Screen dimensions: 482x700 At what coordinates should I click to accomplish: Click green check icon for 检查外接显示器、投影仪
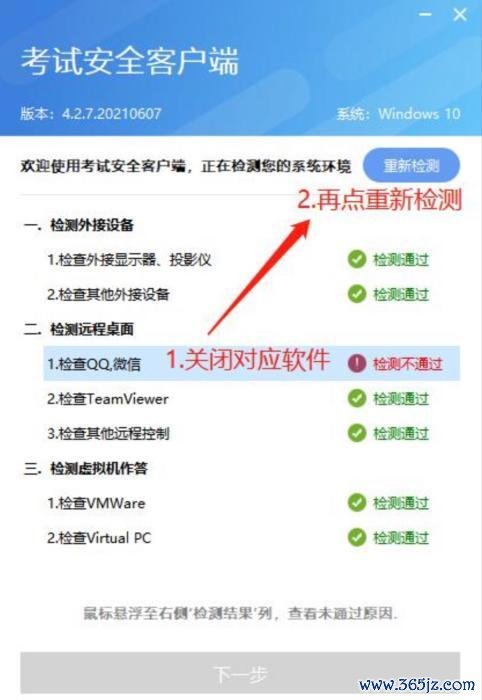coord(357,259)
